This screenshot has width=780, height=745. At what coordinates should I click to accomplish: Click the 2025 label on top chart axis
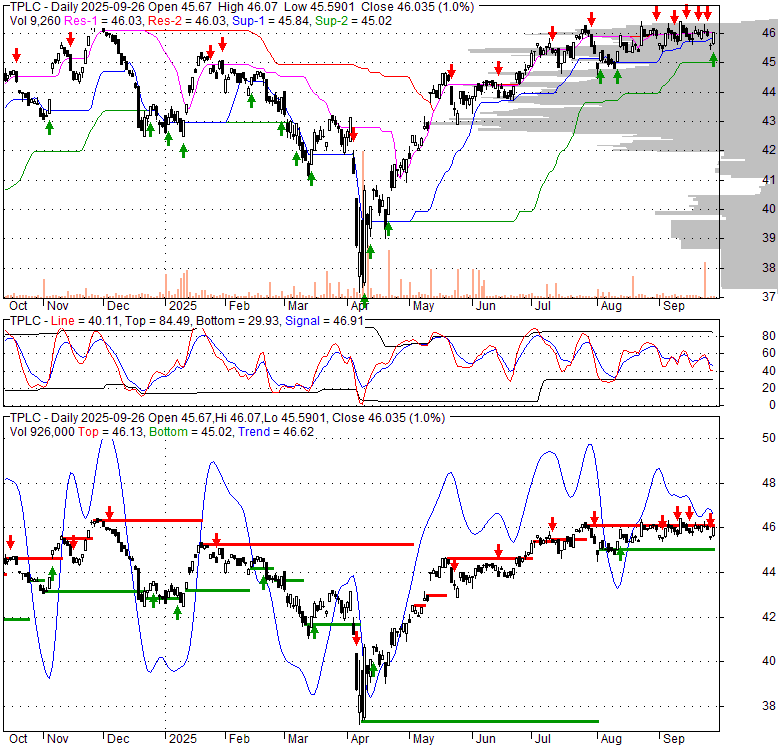click(183, 306)
